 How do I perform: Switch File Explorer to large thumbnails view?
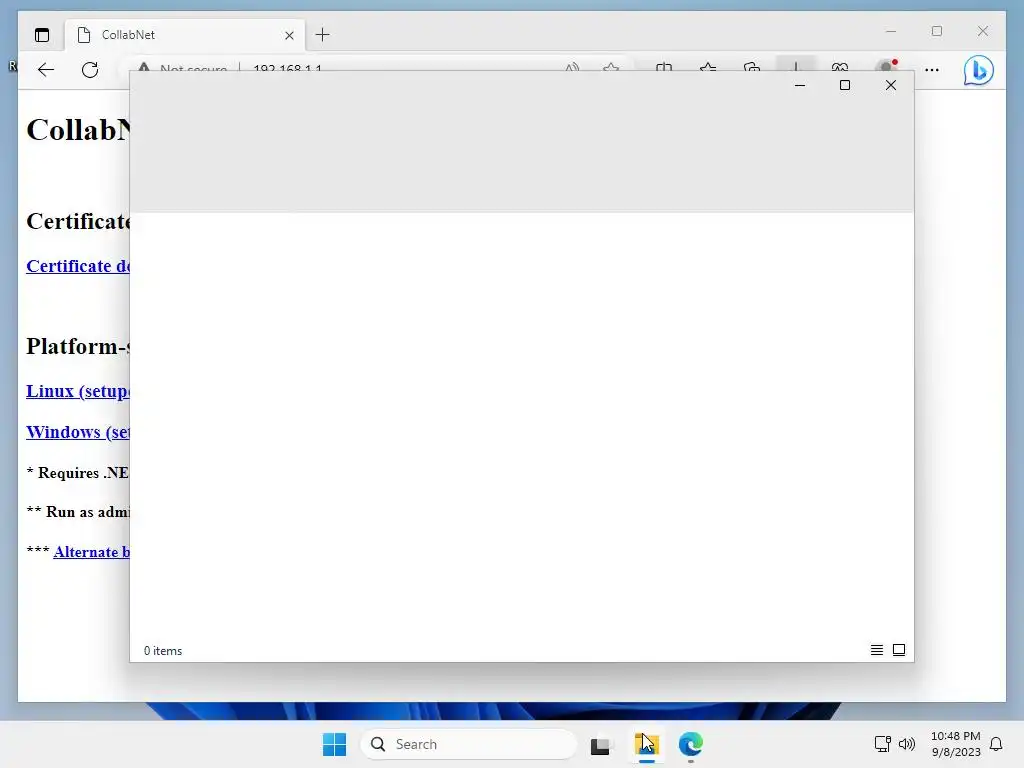tap(899, 650)
